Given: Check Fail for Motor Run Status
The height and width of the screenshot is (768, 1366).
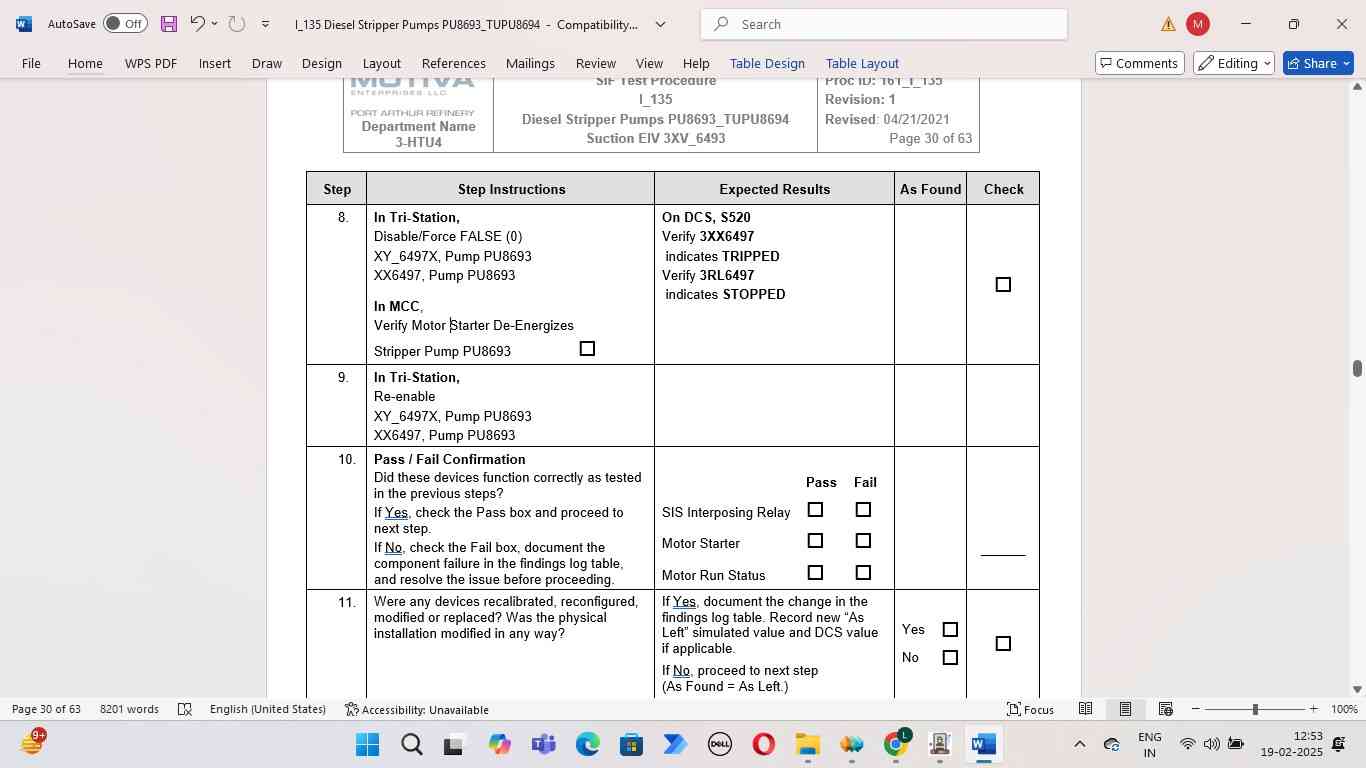Looking at the screenshot, I should (863, 573).
